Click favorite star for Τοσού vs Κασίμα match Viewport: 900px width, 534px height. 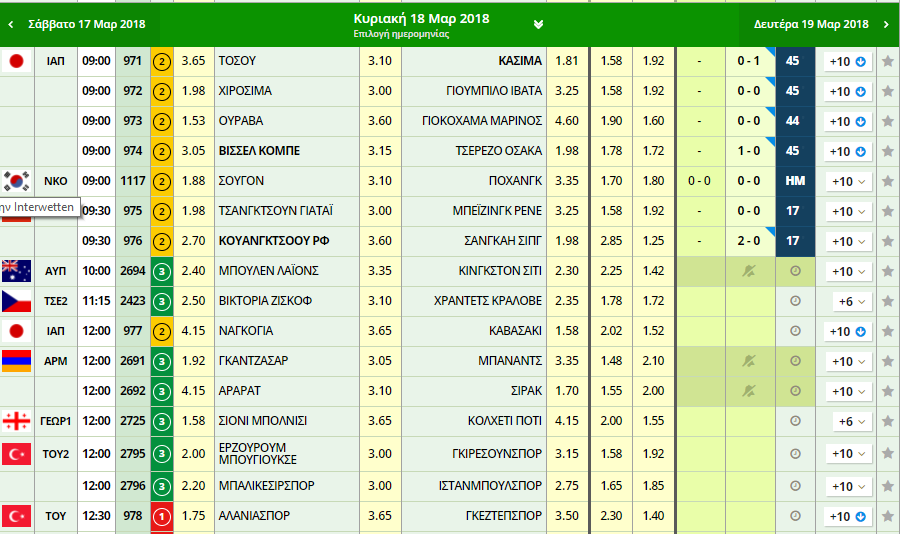click(x=887, y=61)
